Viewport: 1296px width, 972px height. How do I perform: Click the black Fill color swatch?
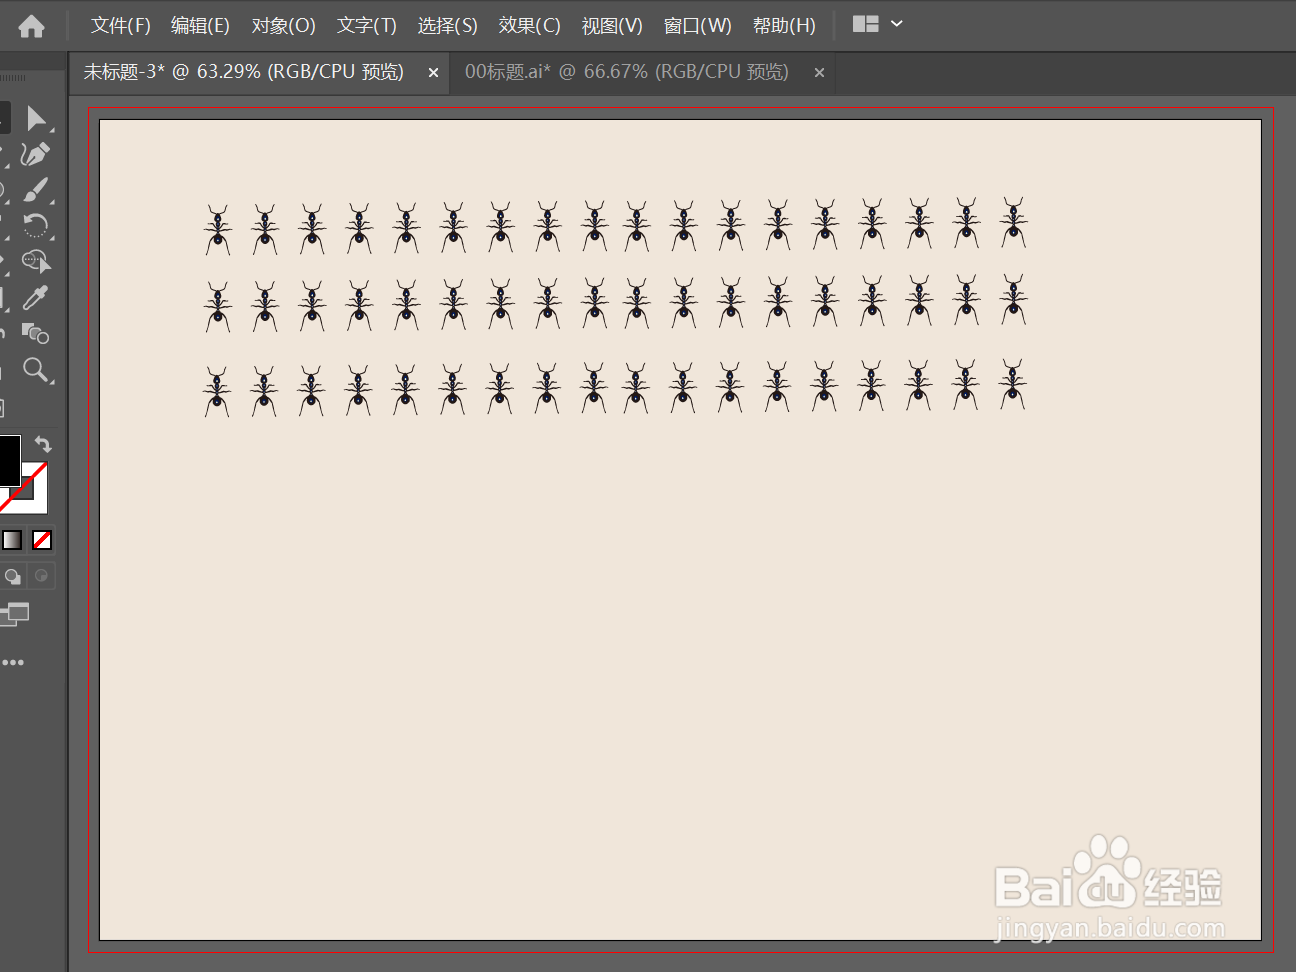9,461
